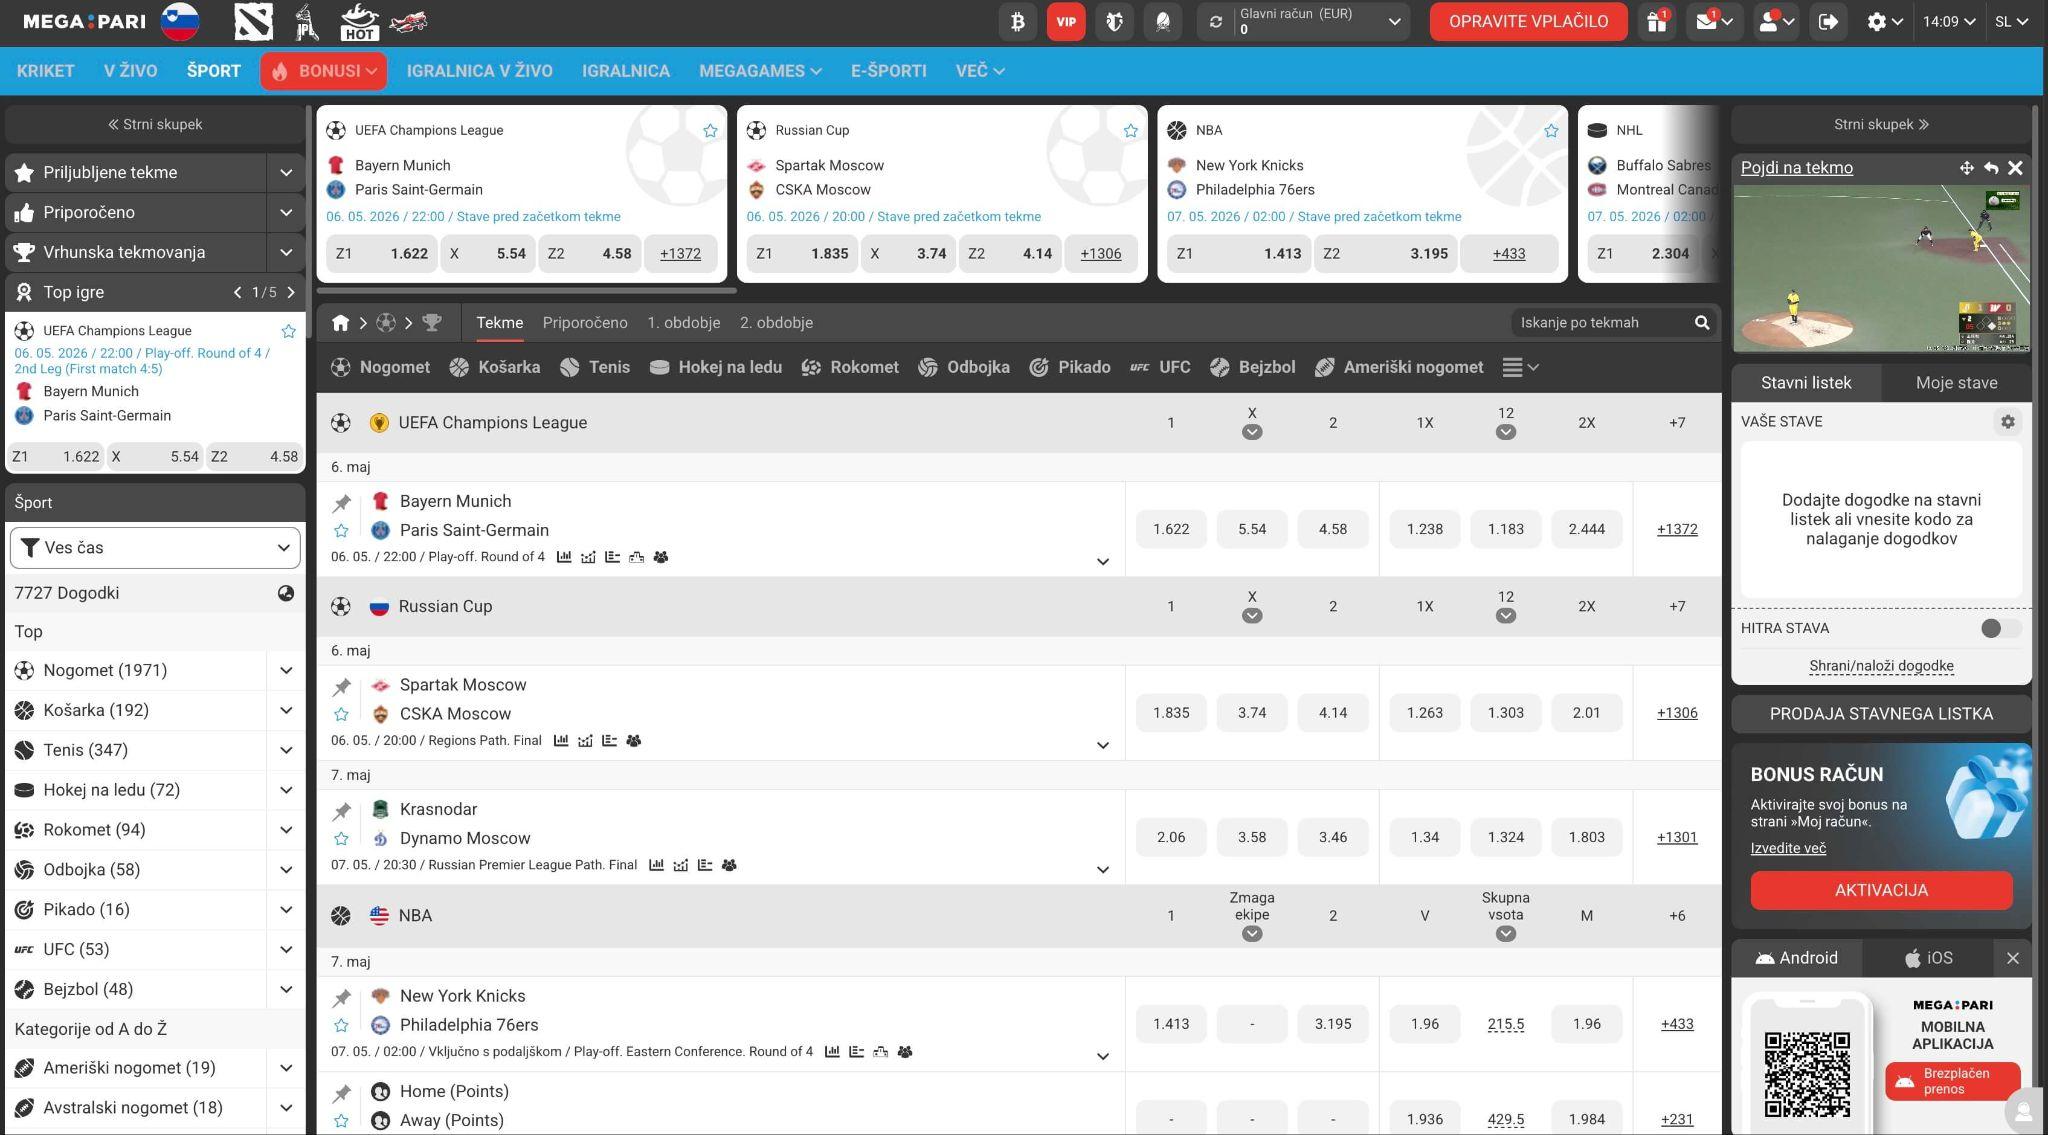Click the live baseball video thumbnail
Screen dimensions: 2048x1135
click(1881, 268)
